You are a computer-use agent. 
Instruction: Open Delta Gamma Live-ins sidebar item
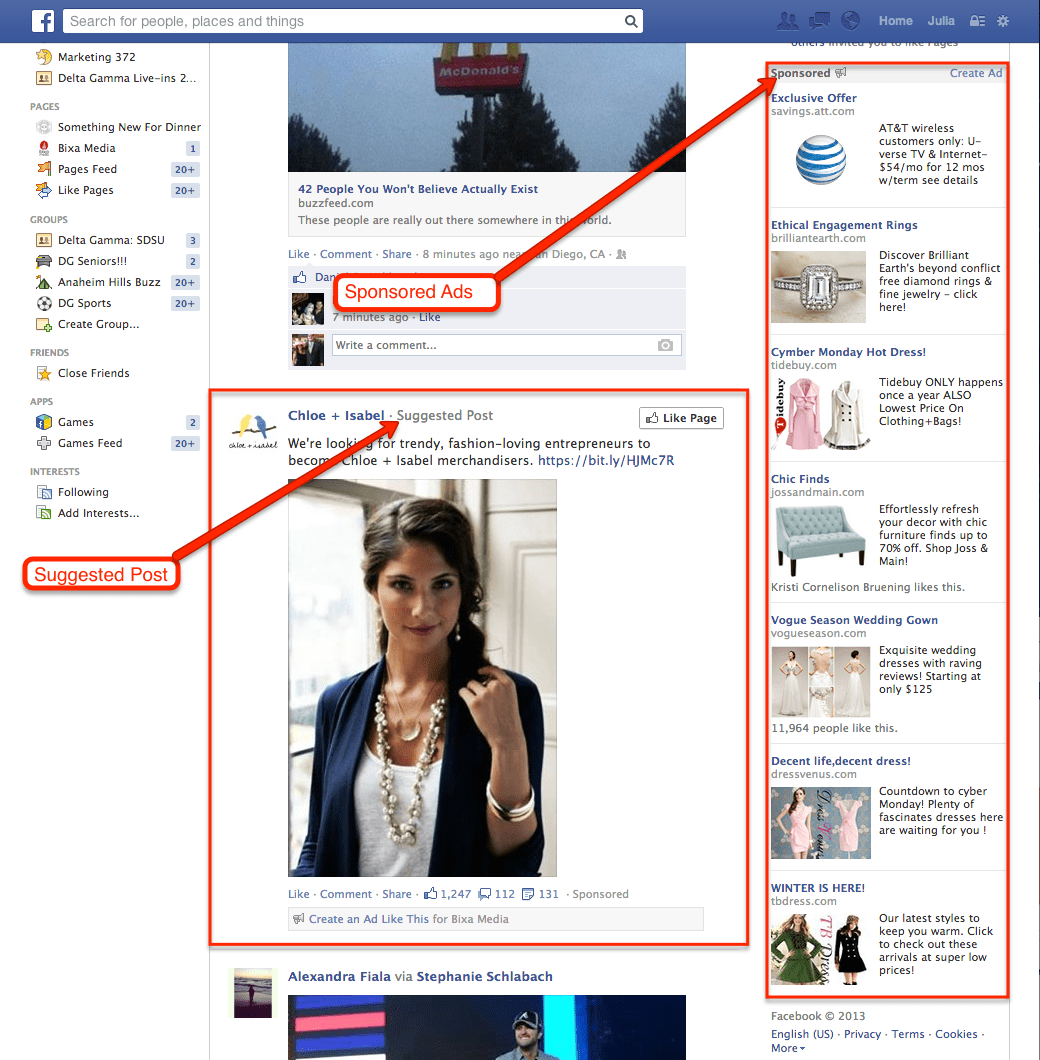point(126,78)
